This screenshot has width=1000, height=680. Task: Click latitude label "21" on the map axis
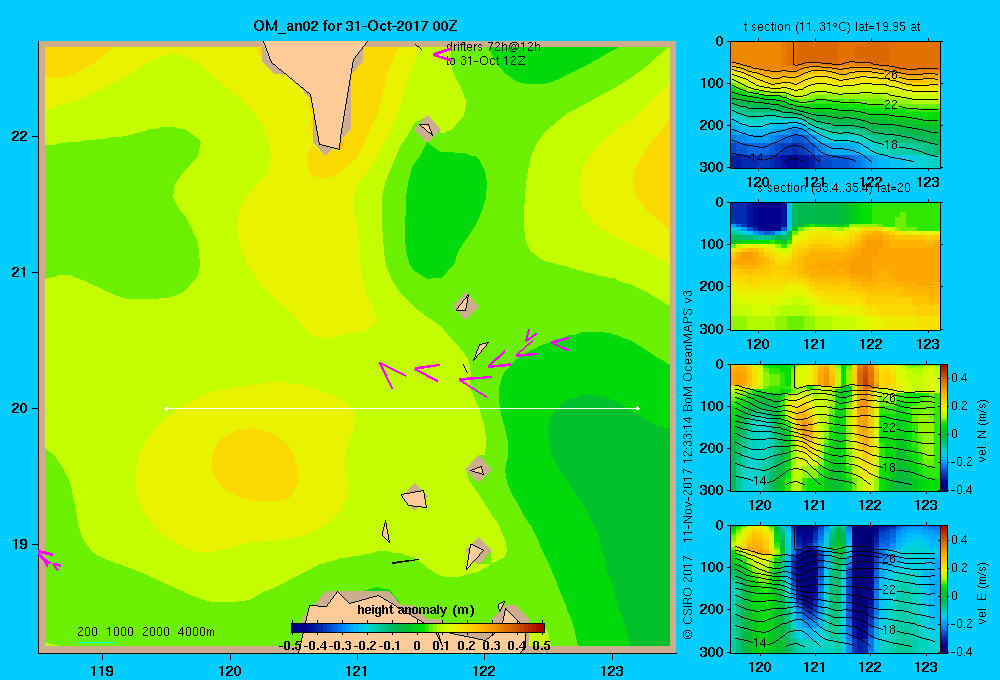tap(20, 272)
